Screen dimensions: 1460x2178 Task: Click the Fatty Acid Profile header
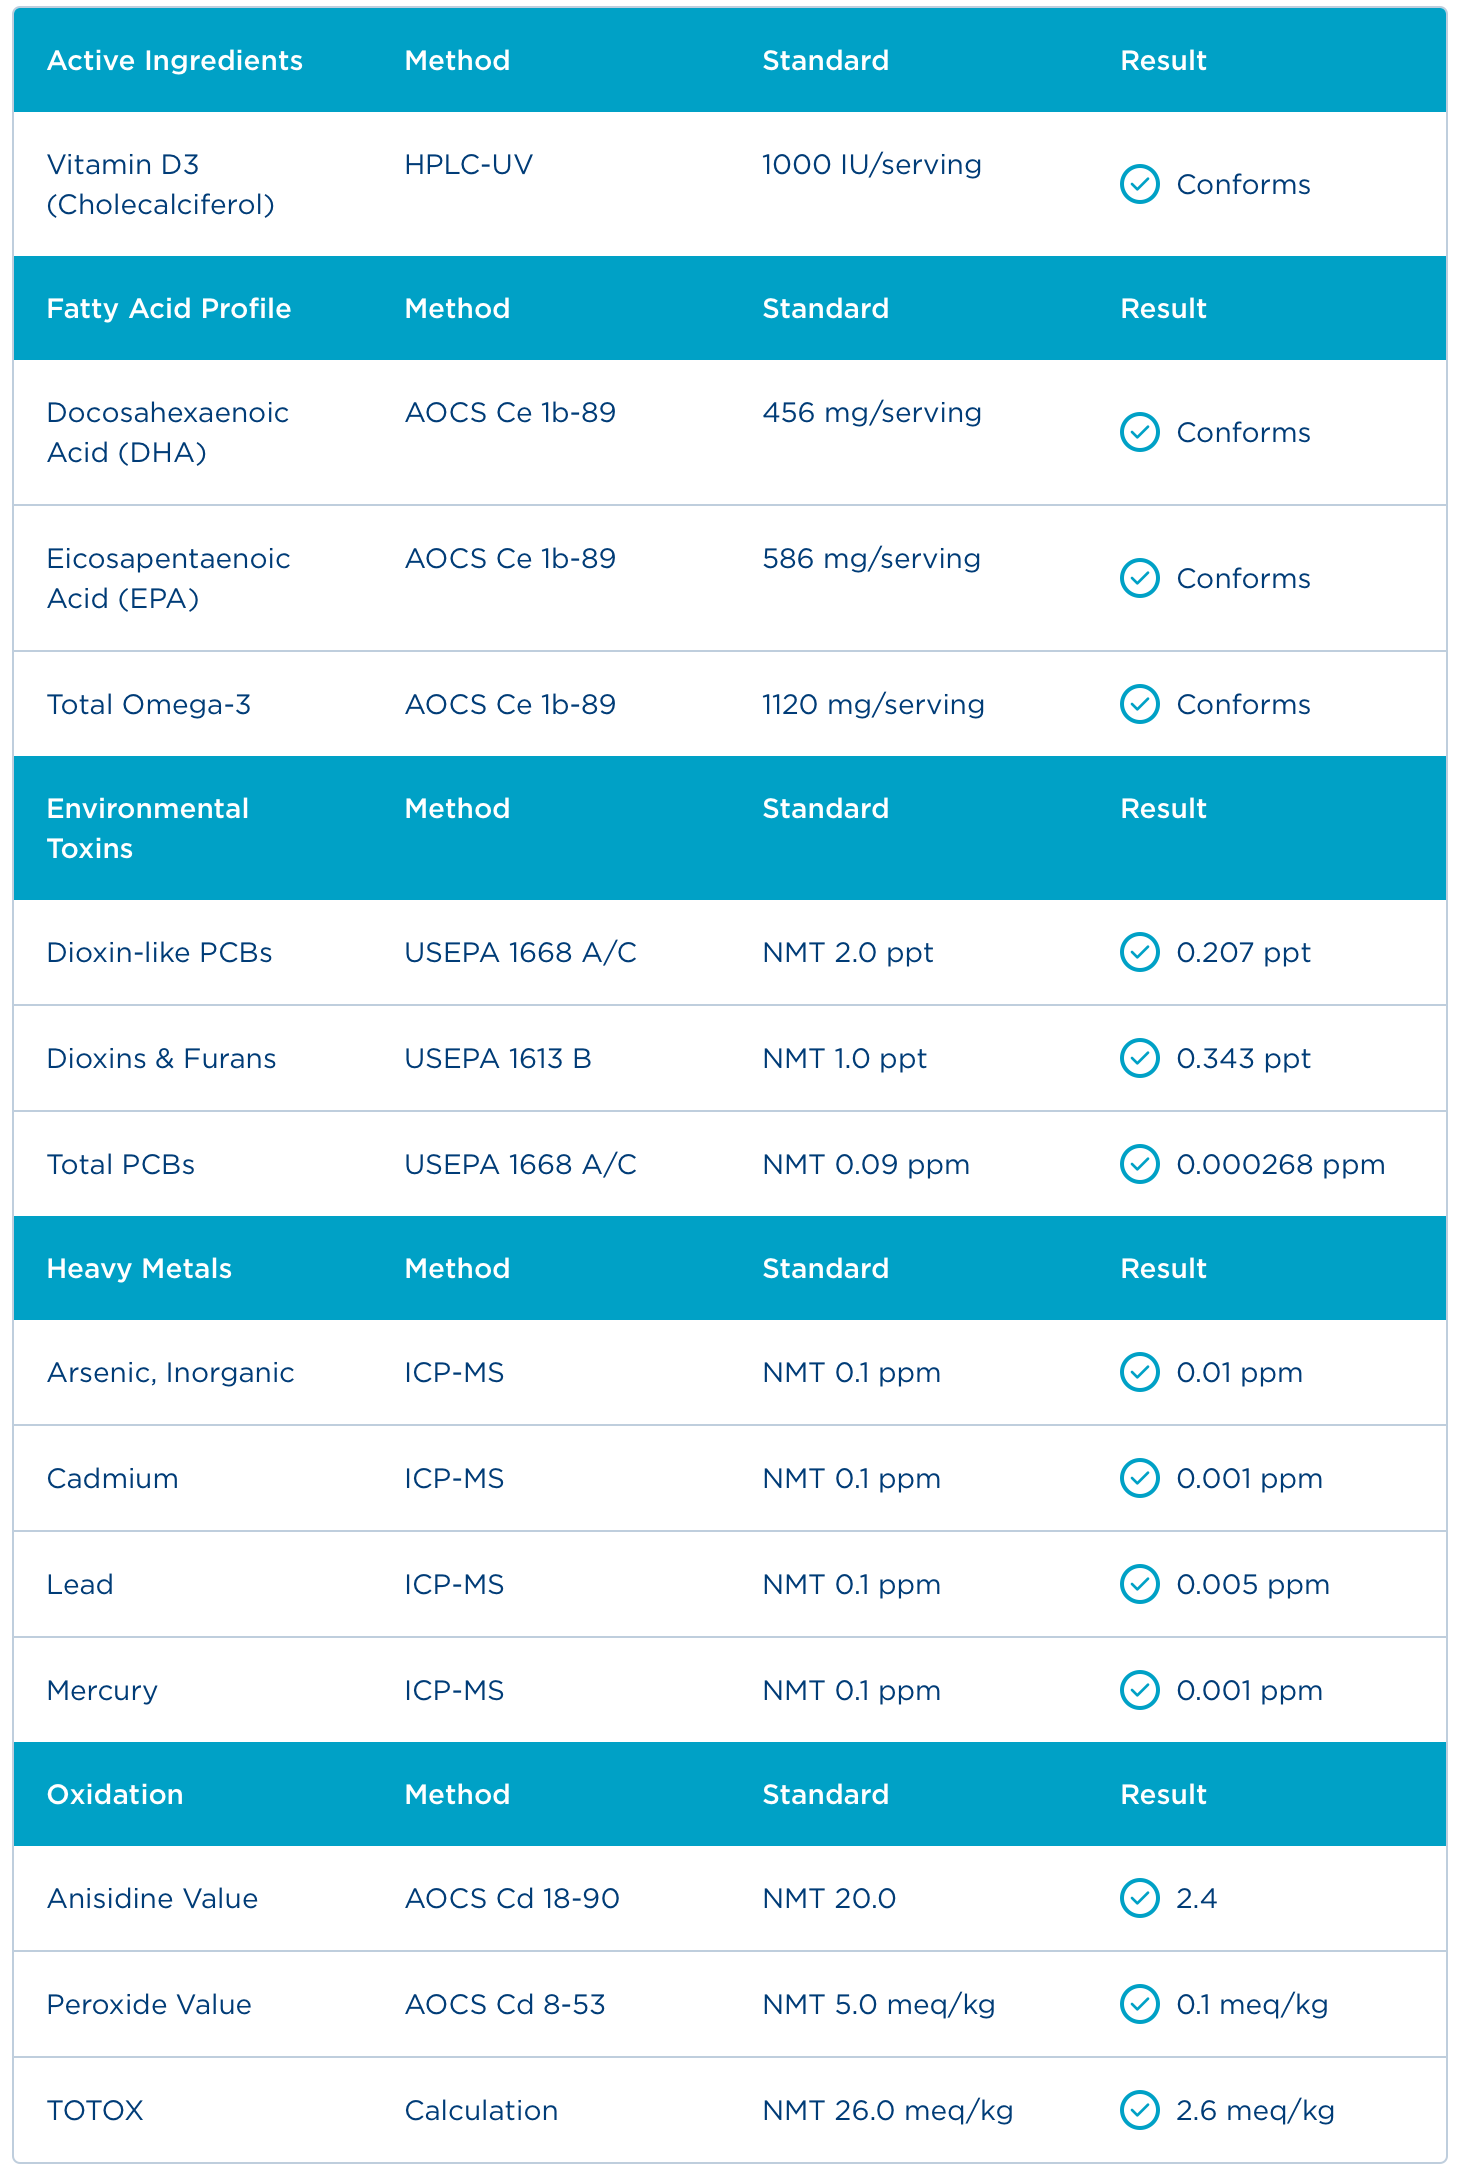coord(169,308)
